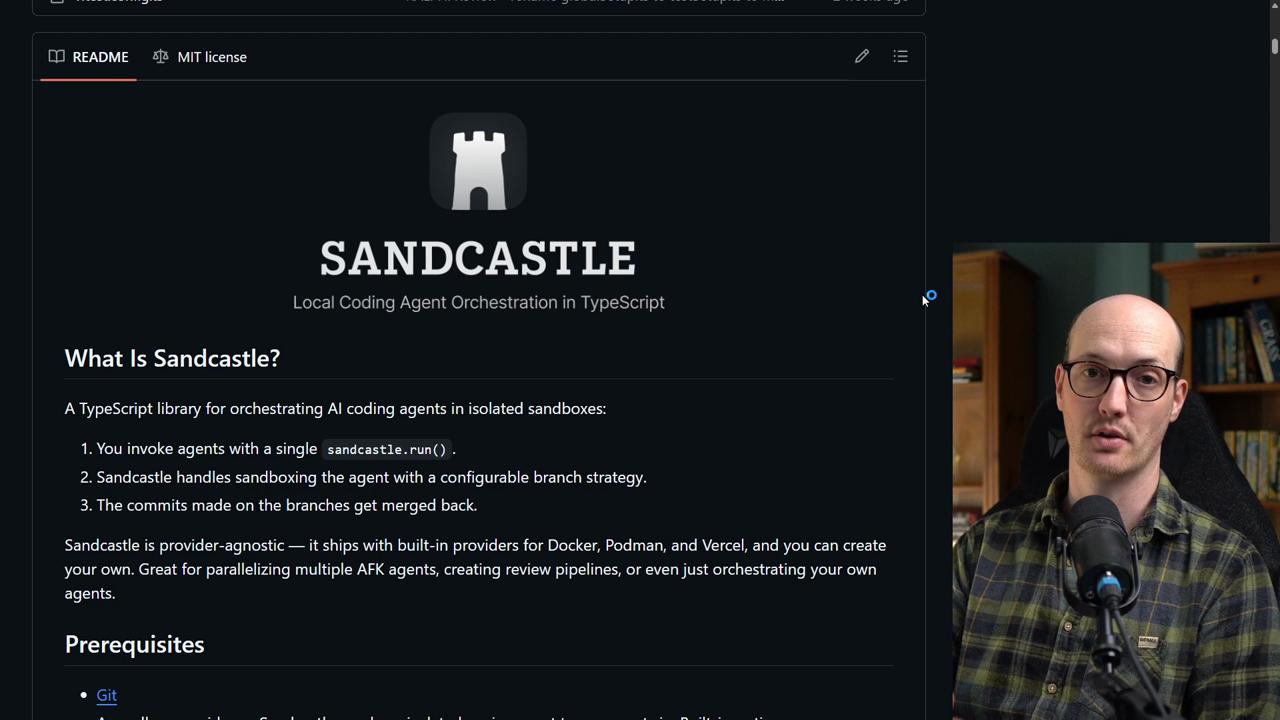Screen dimensions: 1280x720
Task: Click the 'configurable branch strategy' list line
Action: point(371,477)
